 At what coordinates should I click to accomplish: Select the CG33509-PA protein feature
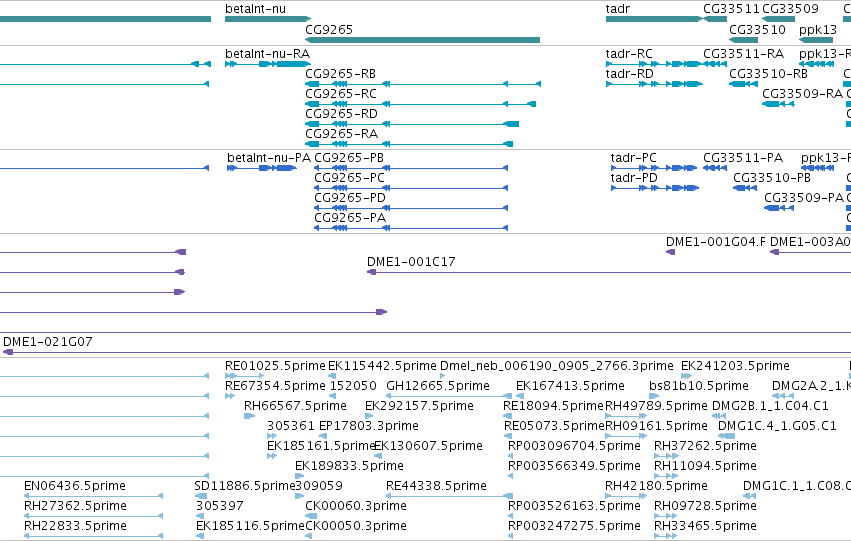779,208
